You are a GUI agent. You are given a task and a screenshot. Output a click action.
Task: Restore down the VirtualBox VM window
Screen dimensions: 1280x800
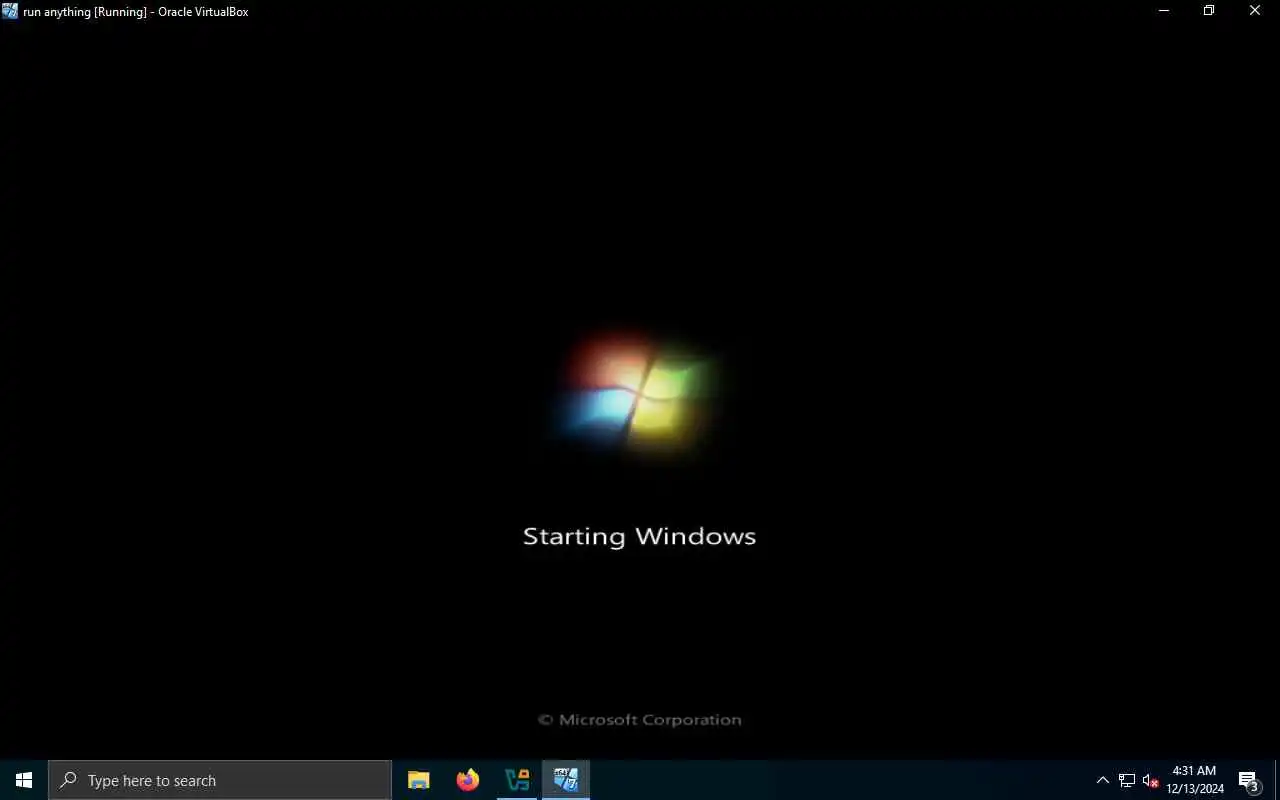click(1209, 11)
